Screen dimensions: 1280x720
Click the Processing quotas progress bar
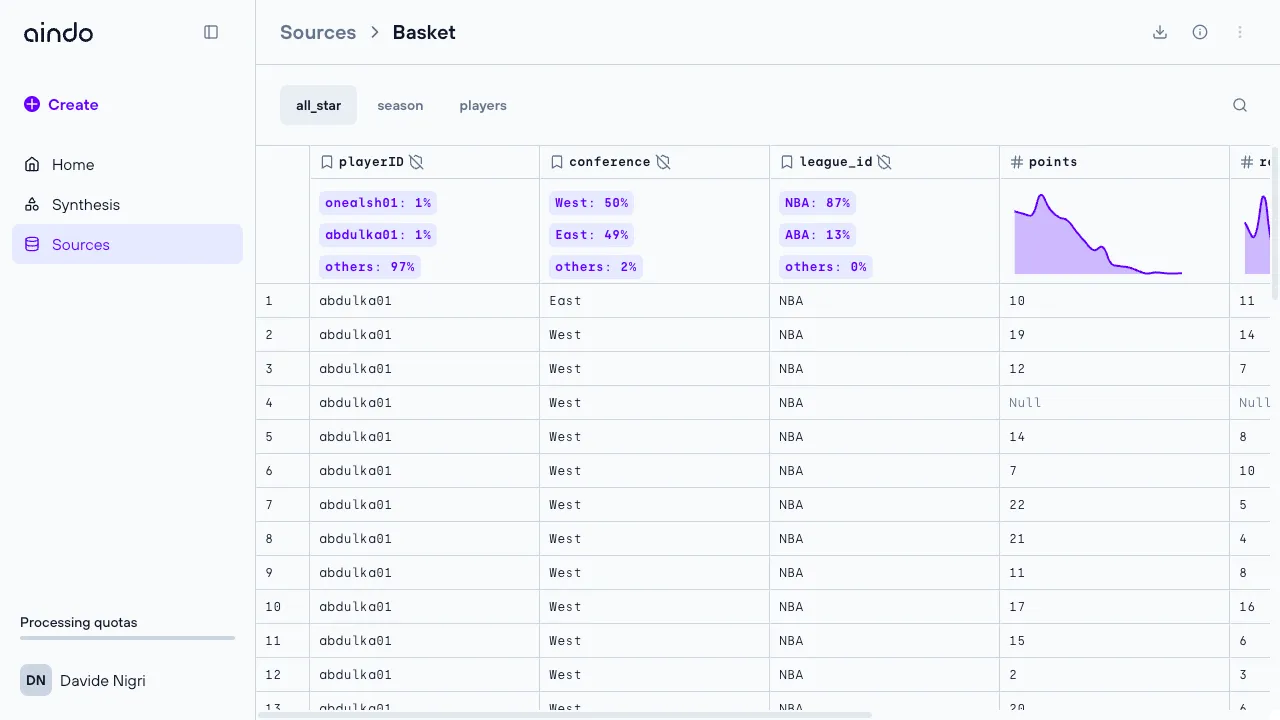point(127,638)
